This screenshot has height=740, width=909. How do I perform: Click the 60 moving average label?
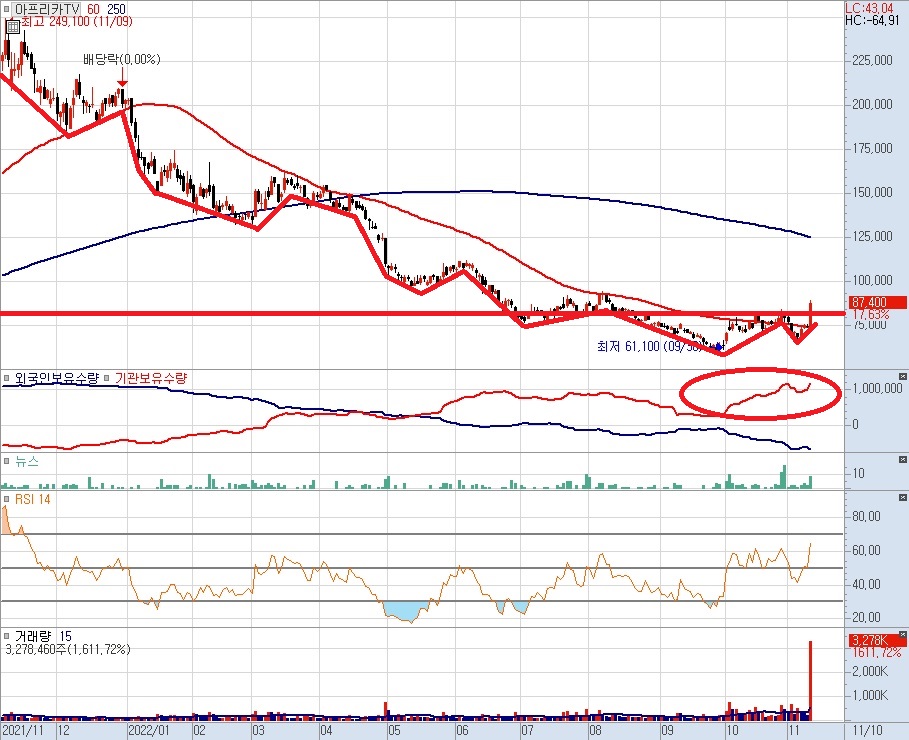[x=93, y=9]
